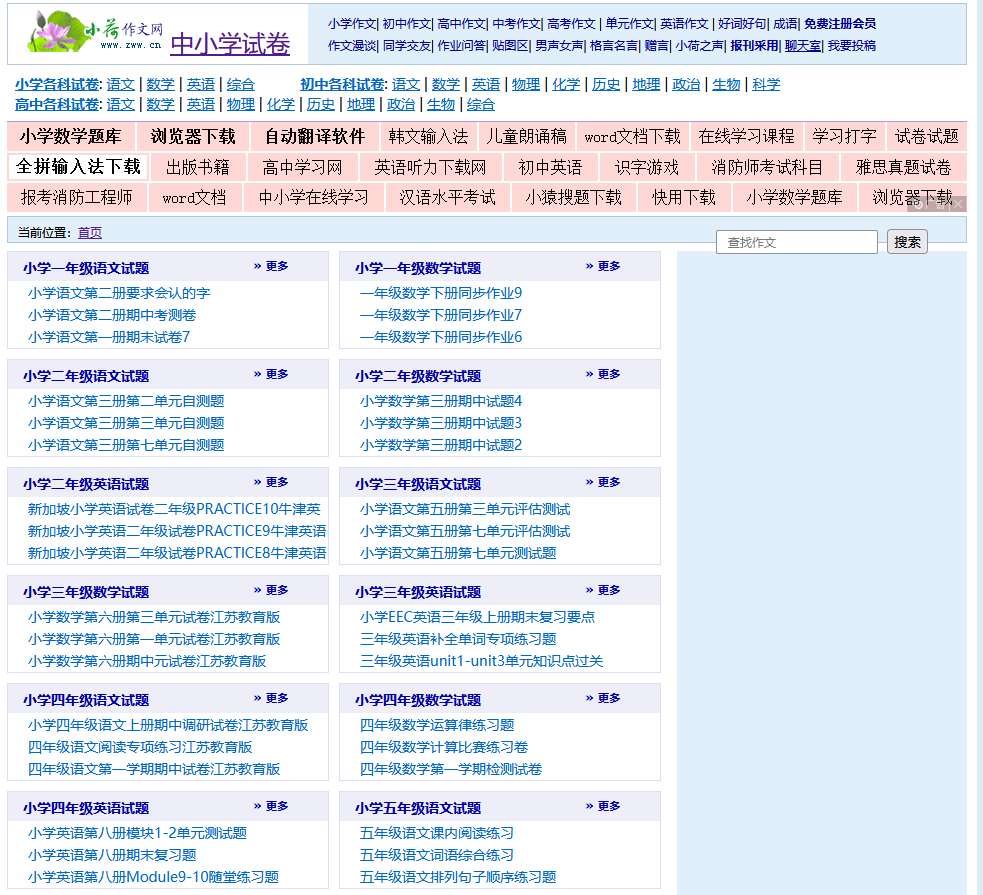
Task: Go to 高考作文 in top navigation
Action: click(x=571, y=24)
